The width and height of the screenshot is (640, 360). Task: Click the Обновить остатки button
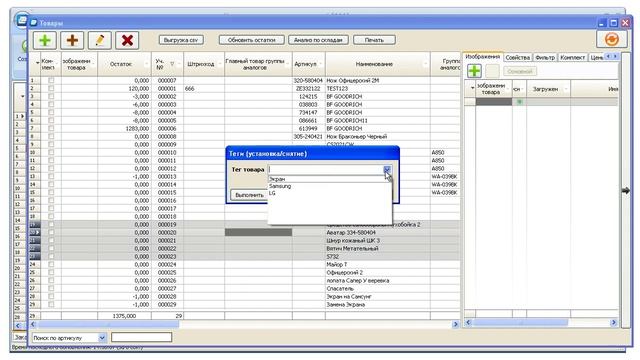(x=251, y=40)
